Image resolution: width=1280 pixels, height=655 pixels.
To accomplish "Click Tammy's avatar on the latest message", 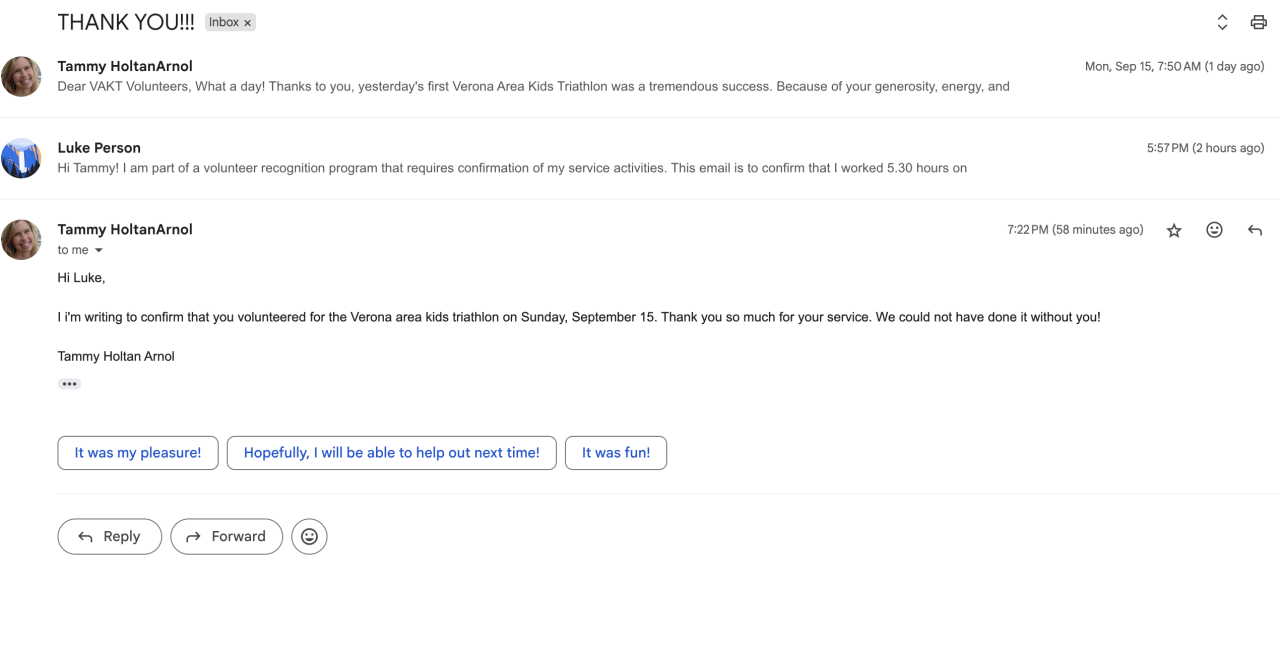I will [21, 240].
